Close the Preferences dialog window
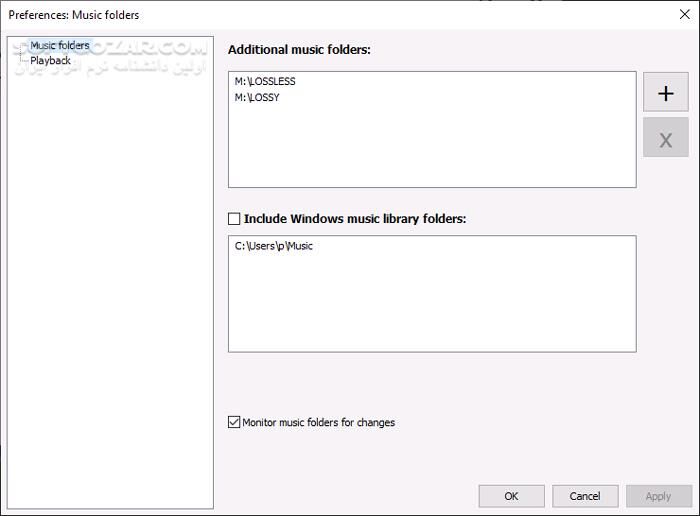This screenshot has height=516, width=700. pos(683,14)
